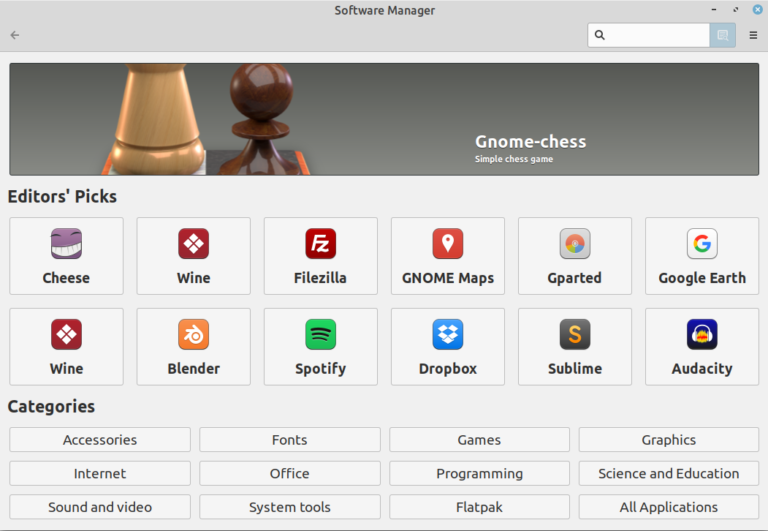
Task: Select the GNOME Maps pin icon
Action: (447, 244)
